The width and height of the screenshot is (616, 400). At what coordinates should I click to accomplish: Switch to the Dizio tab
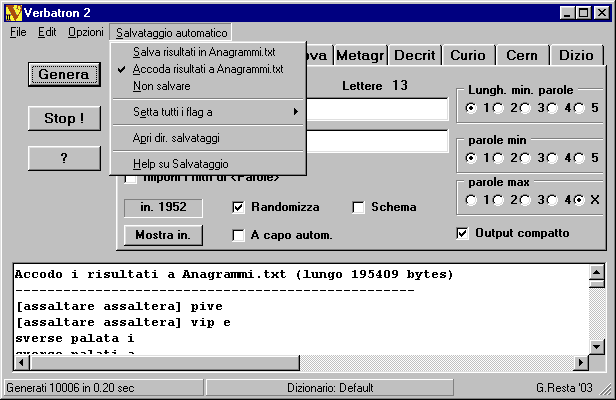pos(576,55)
